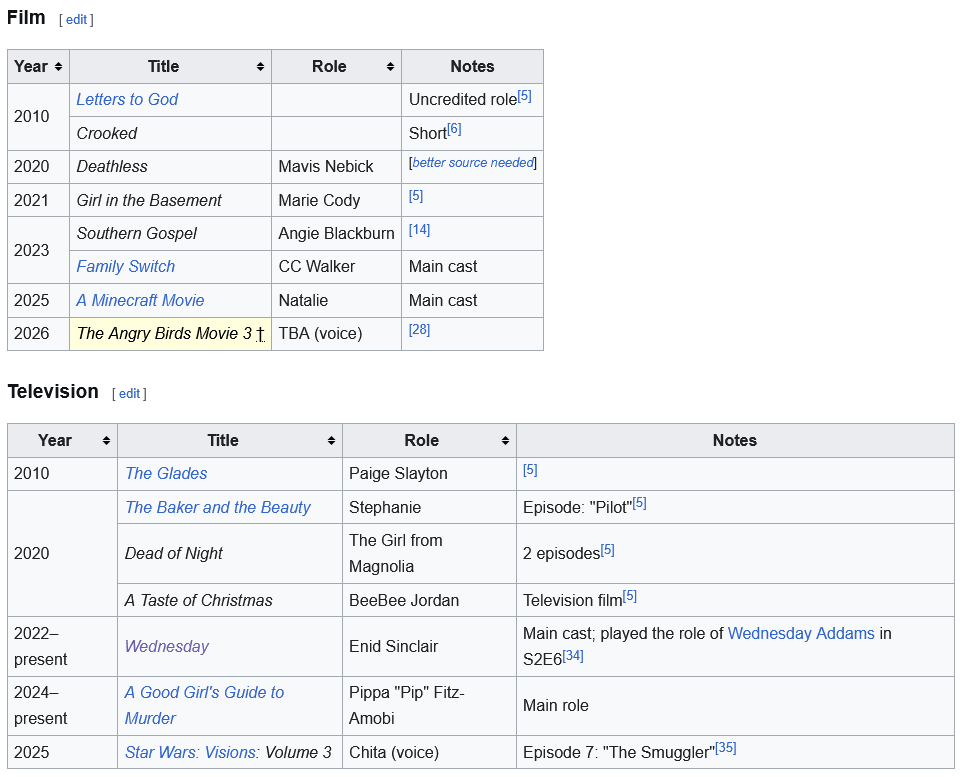The image size is (963, 777).
Task: Select the Stephanie role cell
Action: (429, 507)
